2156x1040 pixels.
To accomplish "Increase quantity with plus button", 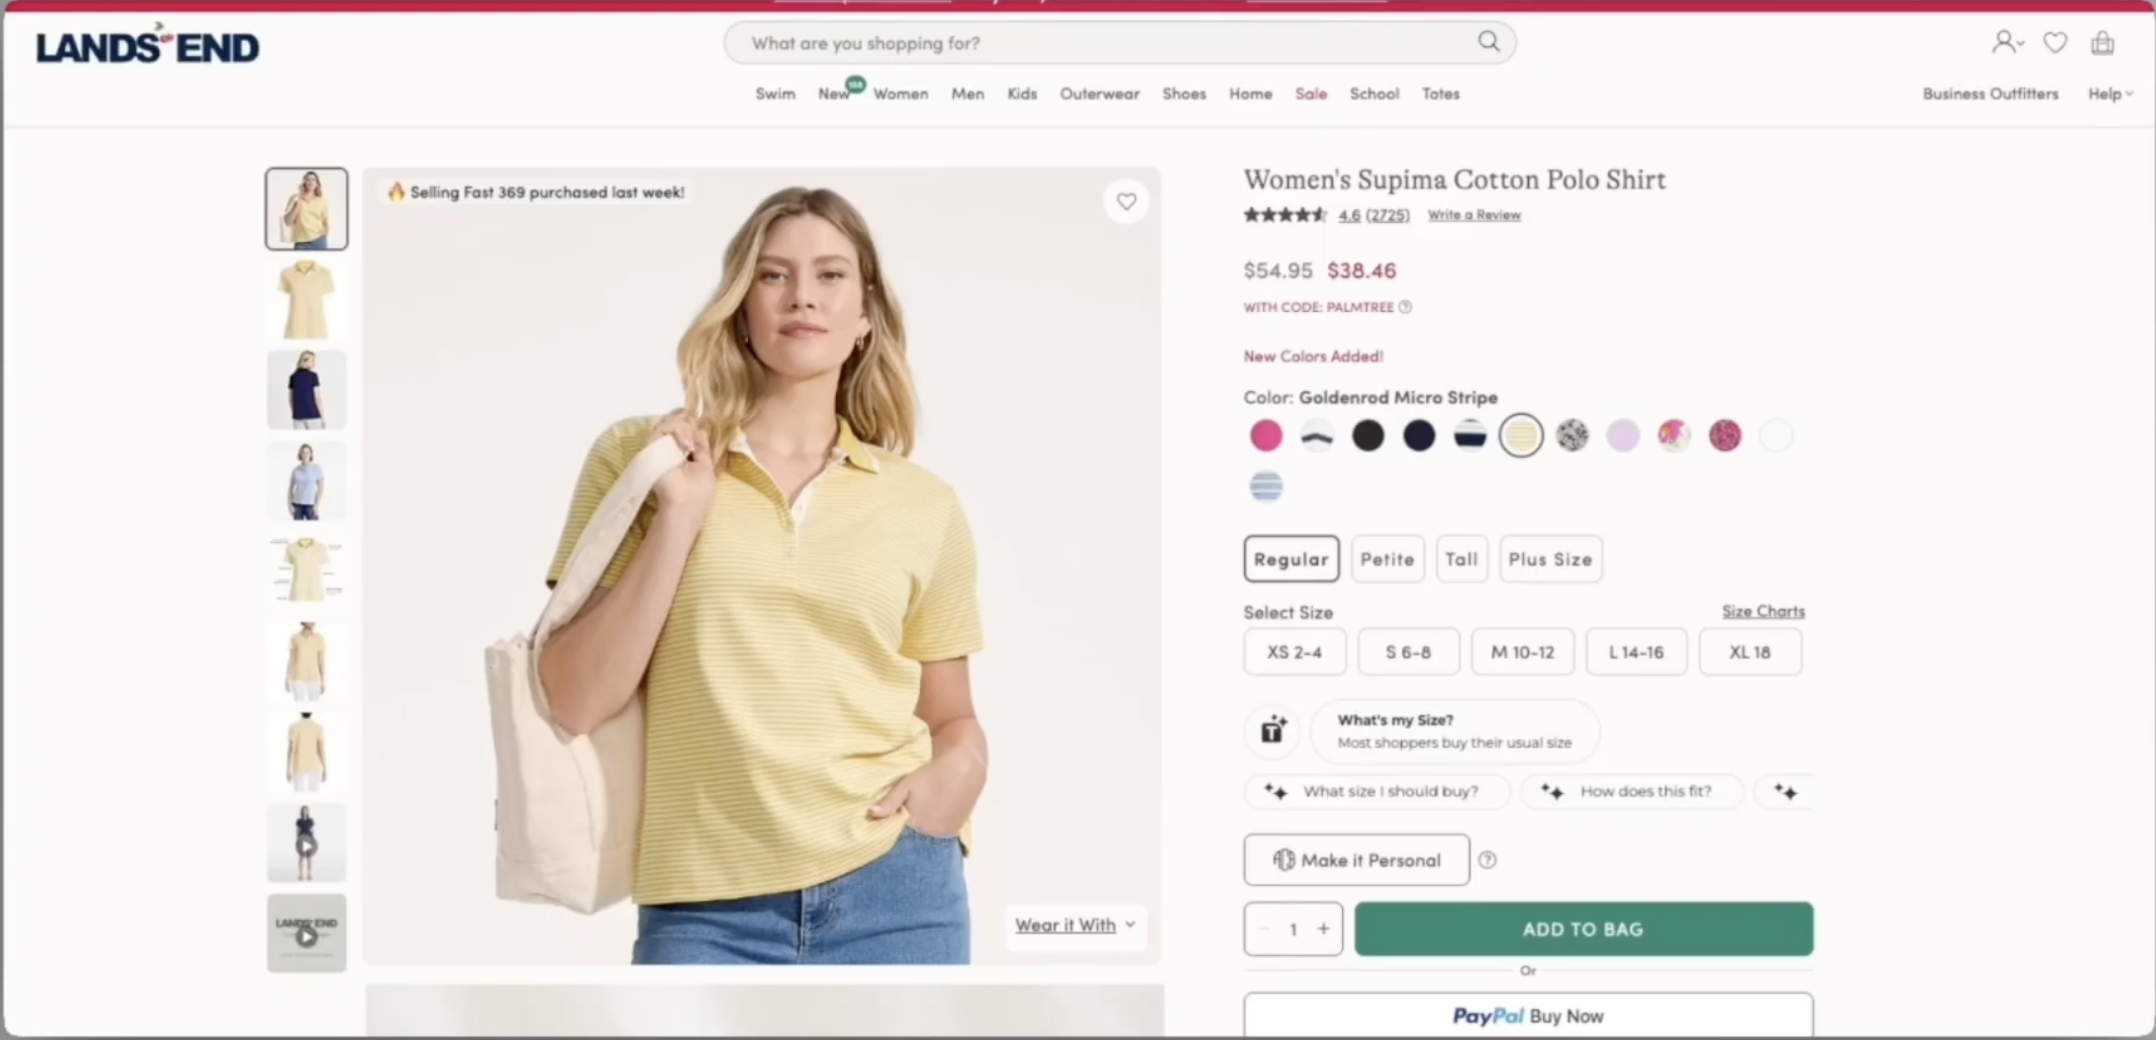I will (1323, 929).
